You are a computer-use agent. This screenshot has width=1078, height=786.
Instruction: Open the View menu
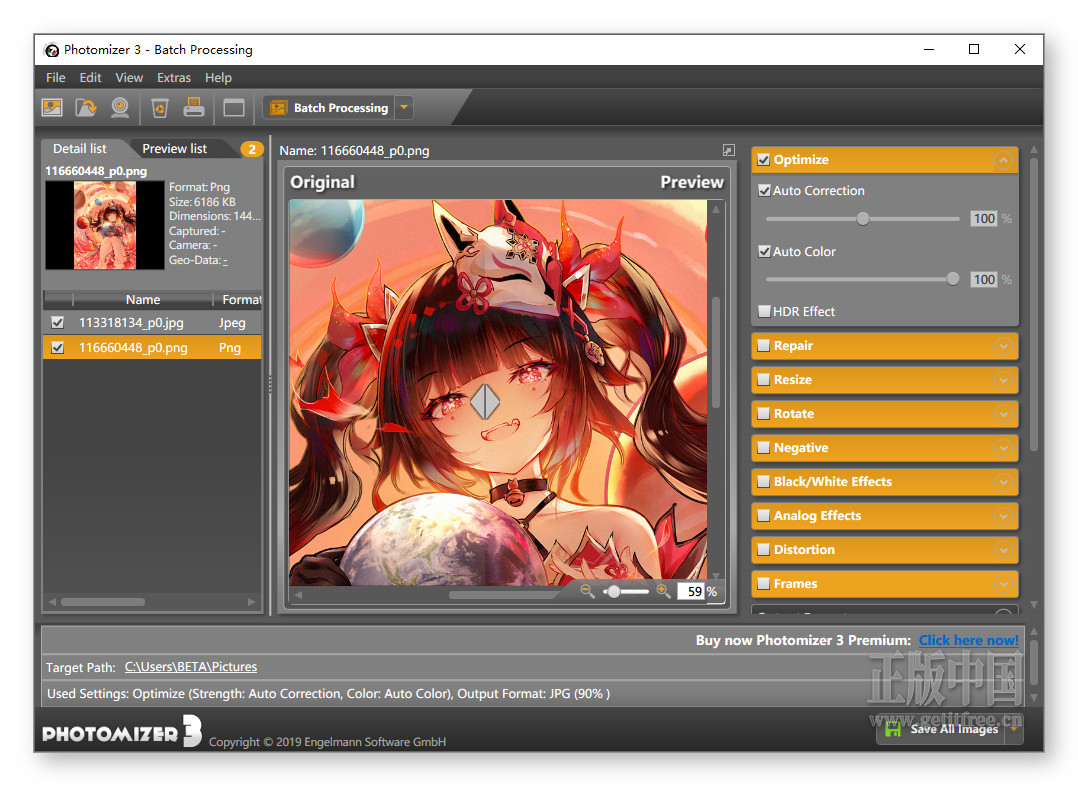click(129, 78)
